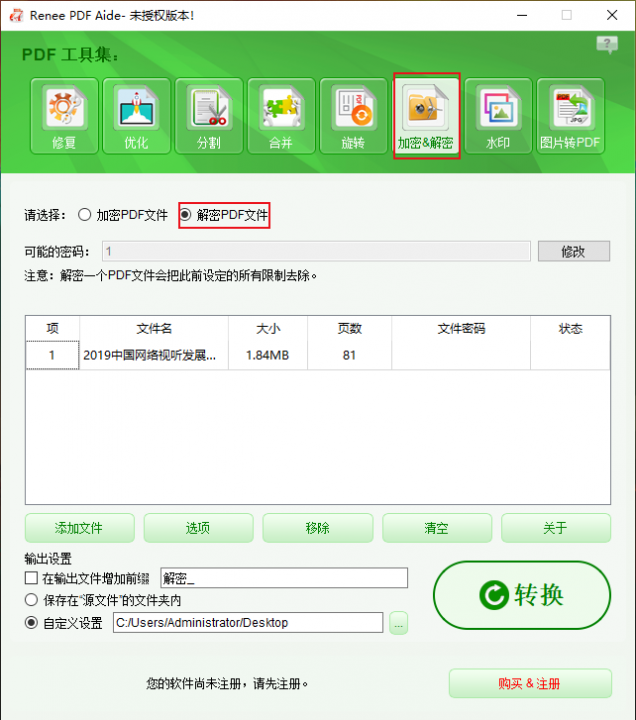
Task: Open the 图片转PDF image-to-PDF tool
Action: pos(570,116)
